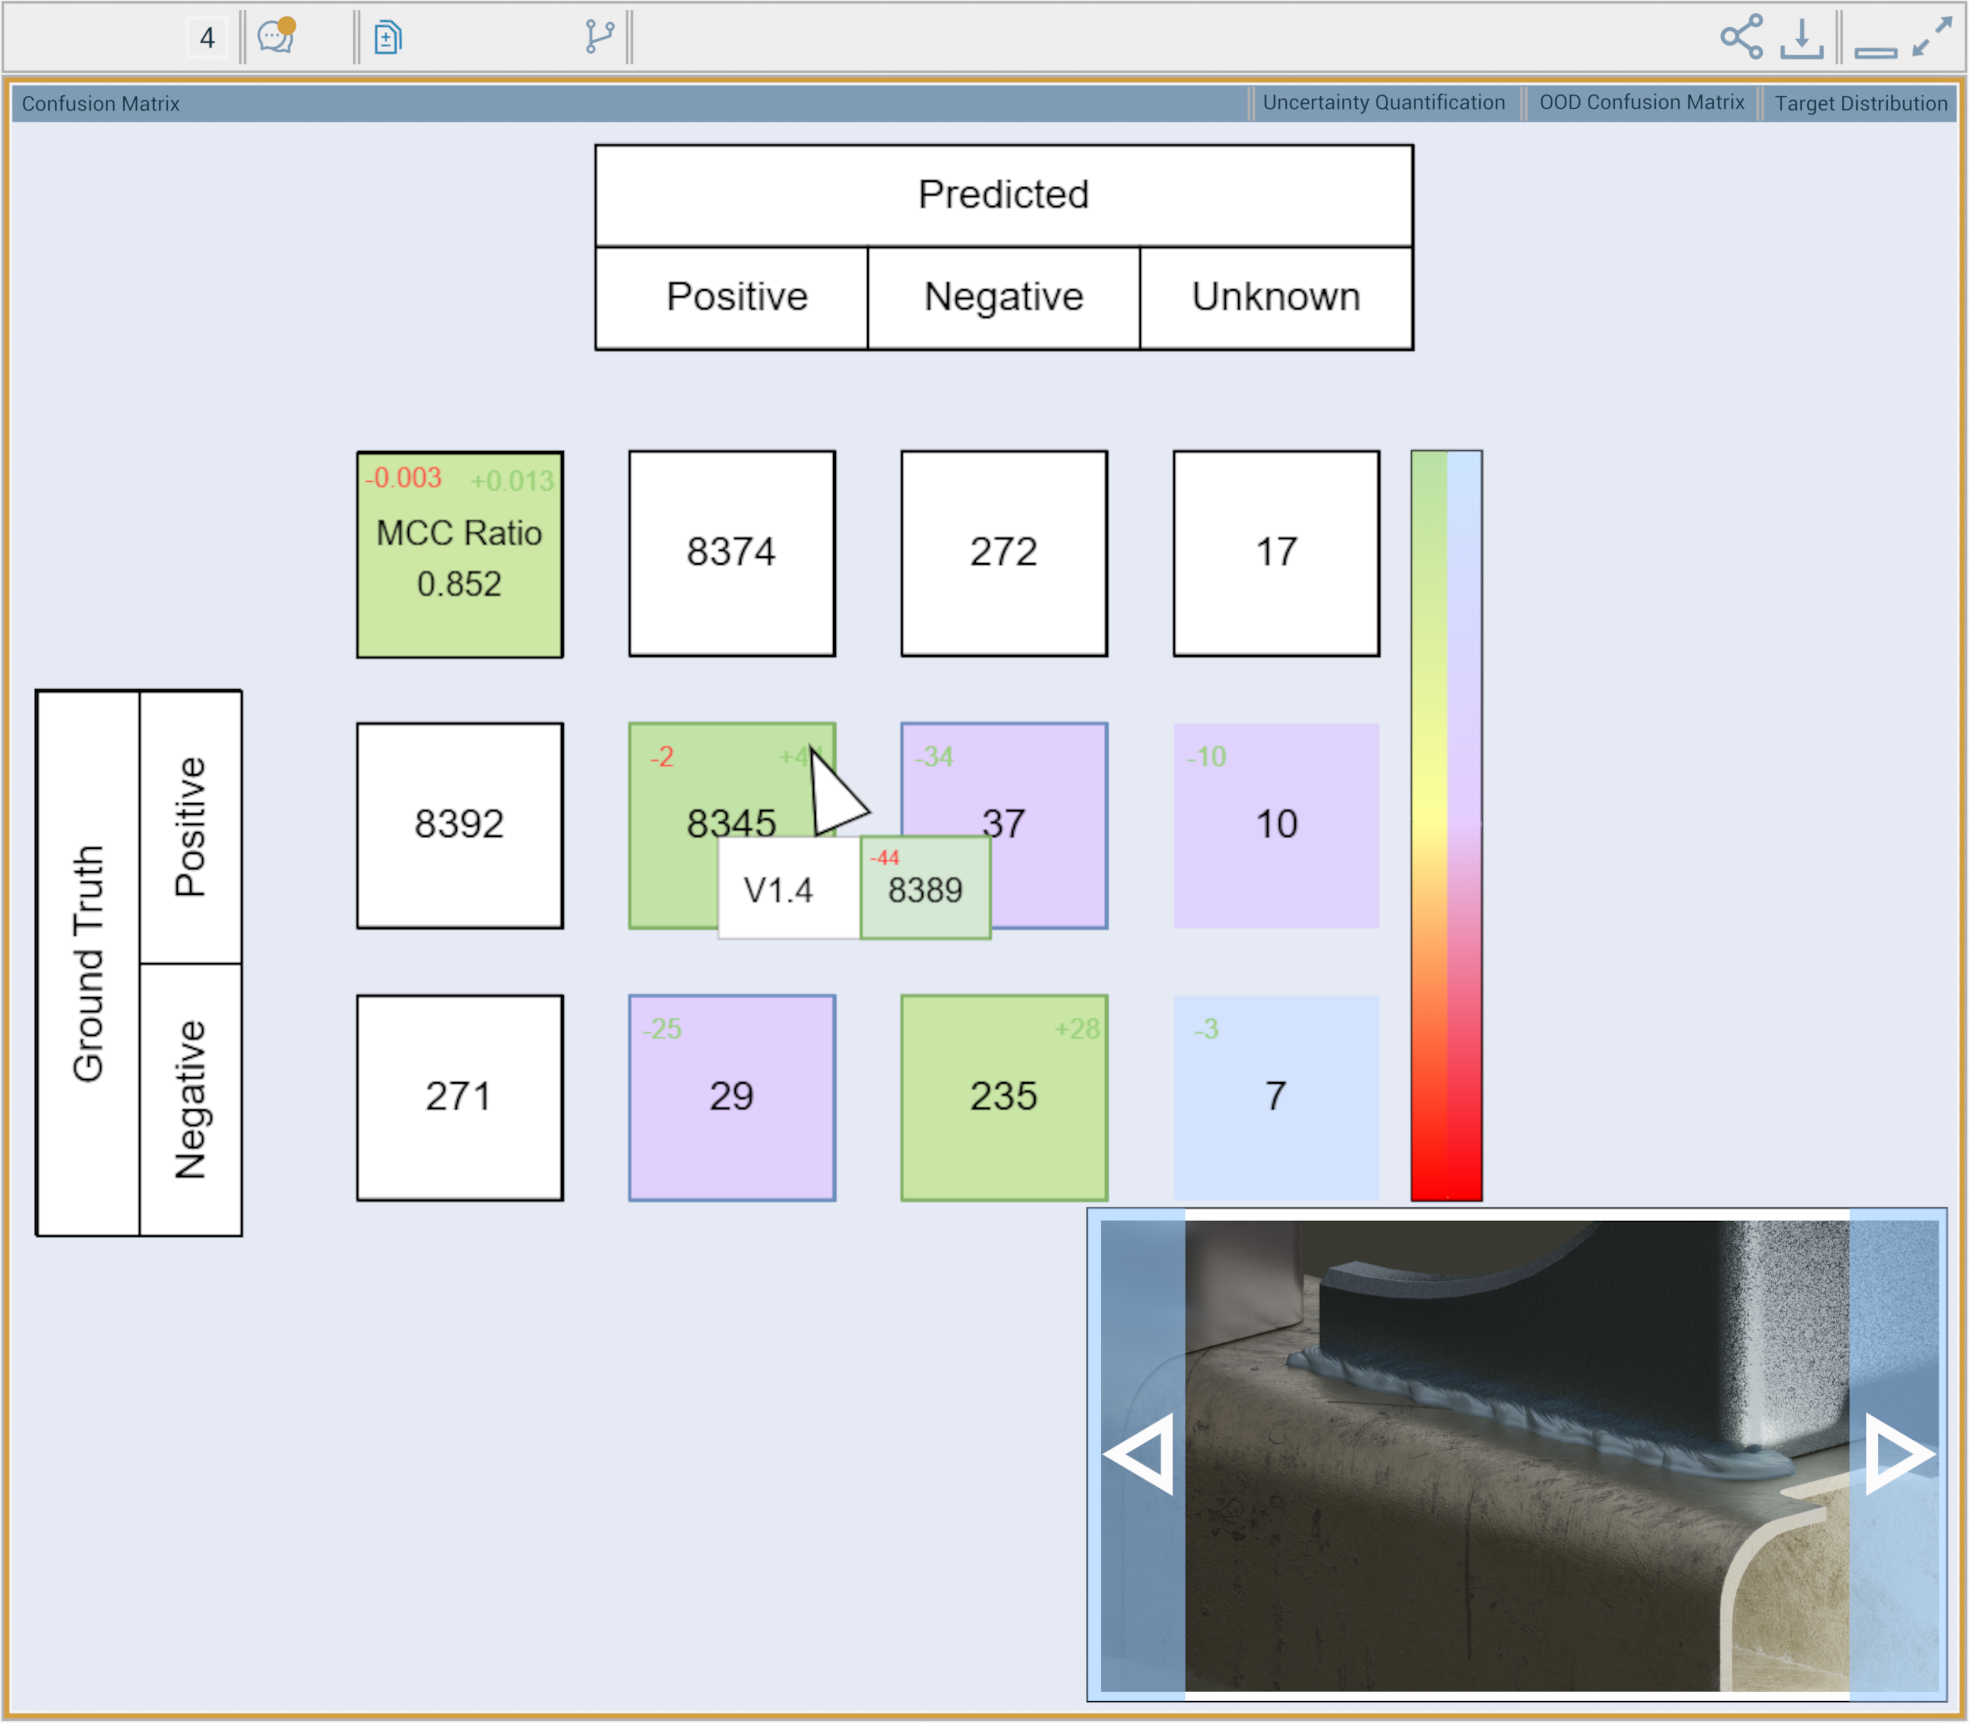
Task: Click the red-green color scale bar
Action: tap(1446, 825)
